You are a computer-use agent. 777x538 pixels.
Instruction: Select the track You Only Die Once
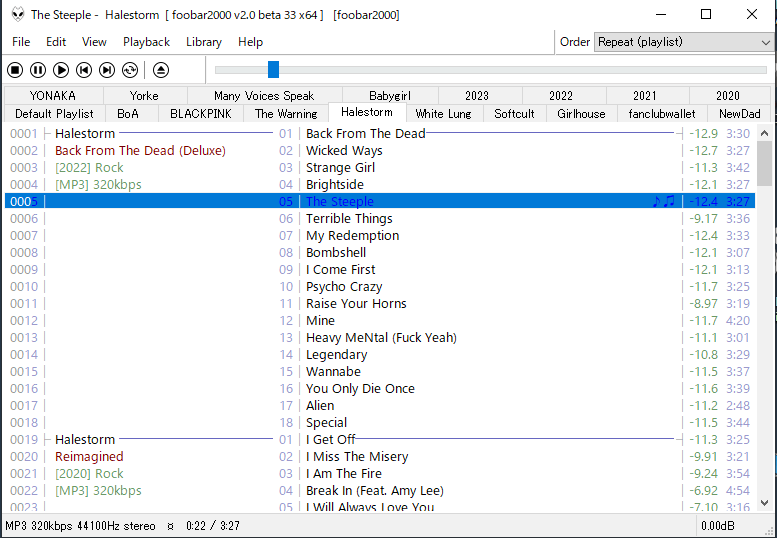pyautogui.click(x=360, y=389)
